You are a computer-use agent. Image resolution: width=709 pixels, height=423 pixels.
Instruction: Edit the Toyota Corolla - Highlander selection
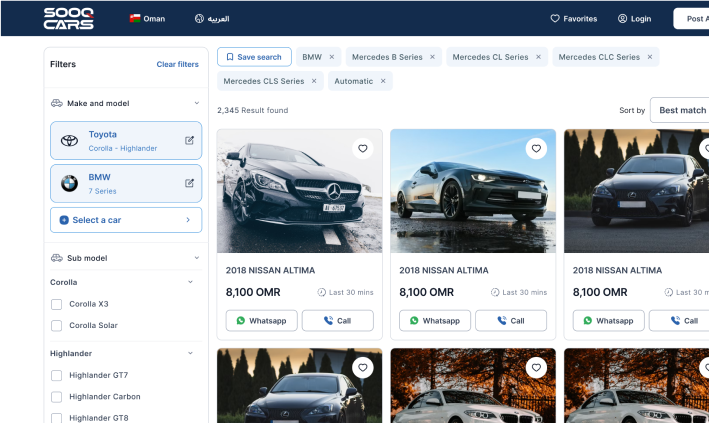189,140
